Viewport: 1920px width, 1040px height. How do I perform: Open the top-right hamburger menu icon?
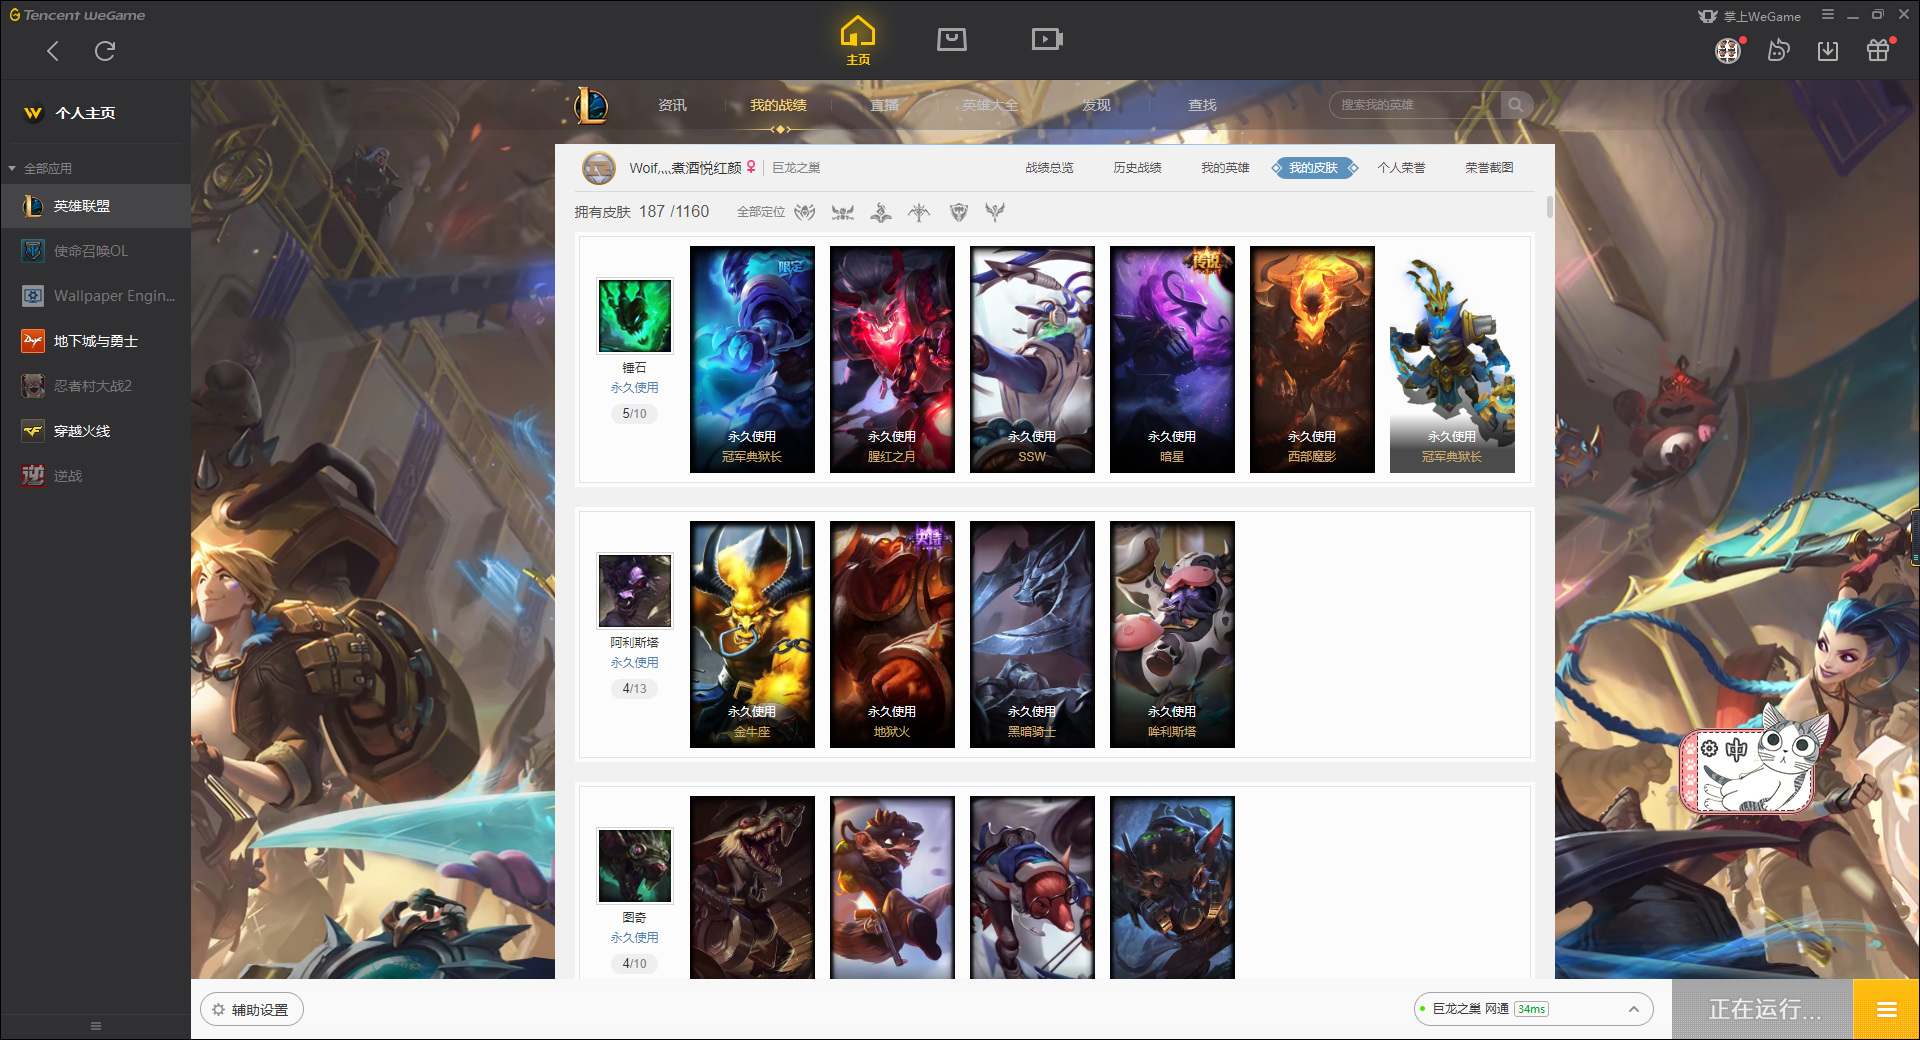(x=1828, y=15)
